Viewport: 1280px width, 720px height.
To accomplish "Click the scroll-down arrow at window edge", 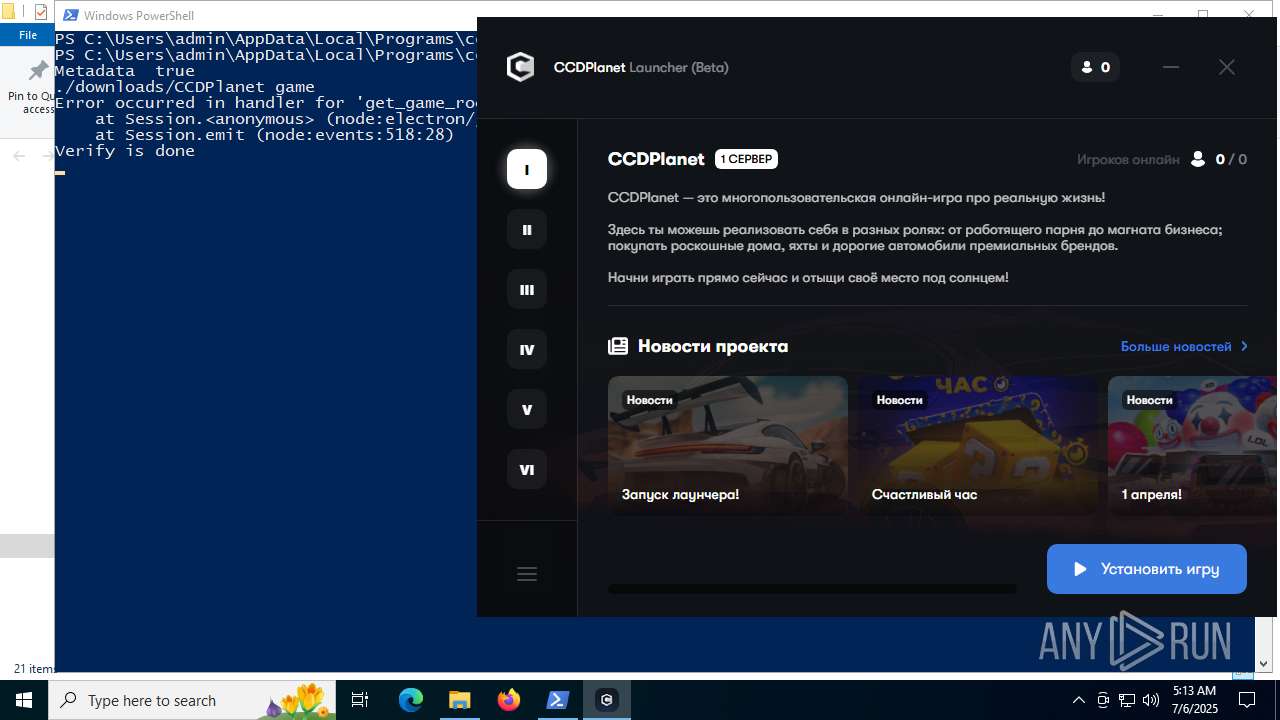I will click(1263, 663).
